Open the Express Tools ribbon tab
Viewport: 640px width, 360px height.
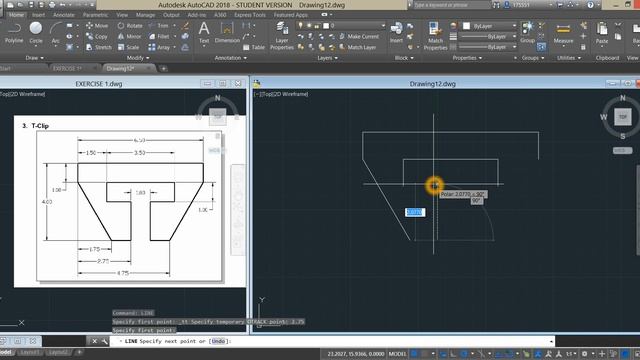tap(250, 15)
